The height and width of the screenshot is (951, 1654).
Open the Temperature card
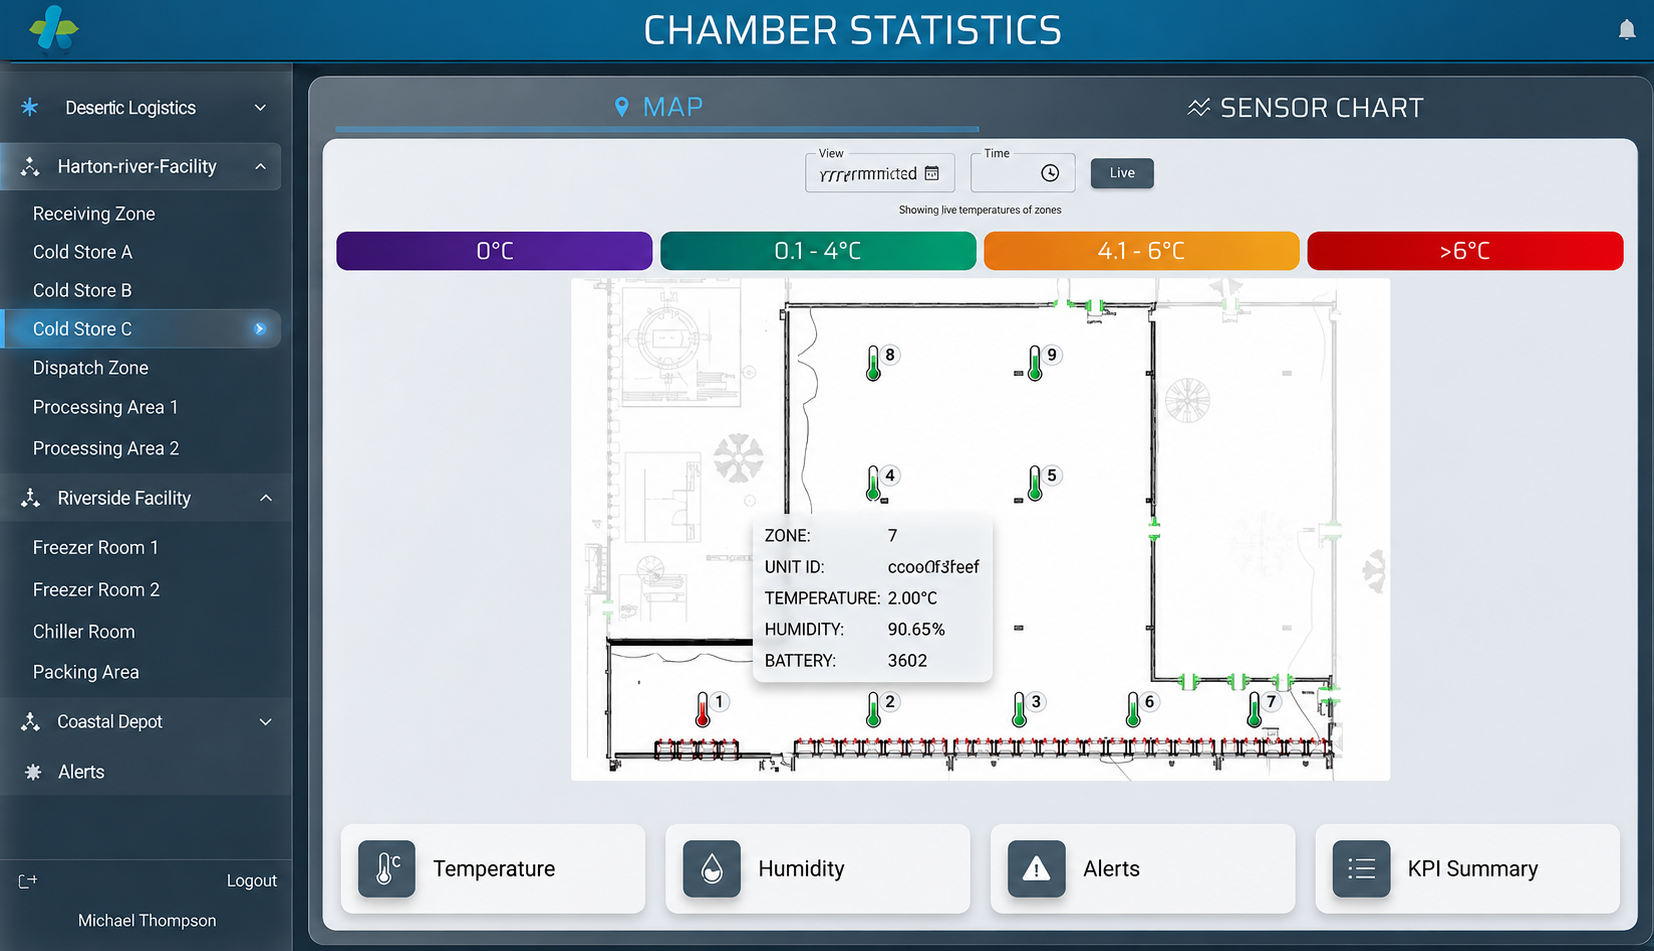pyautogui.click(x=493, y=868)
